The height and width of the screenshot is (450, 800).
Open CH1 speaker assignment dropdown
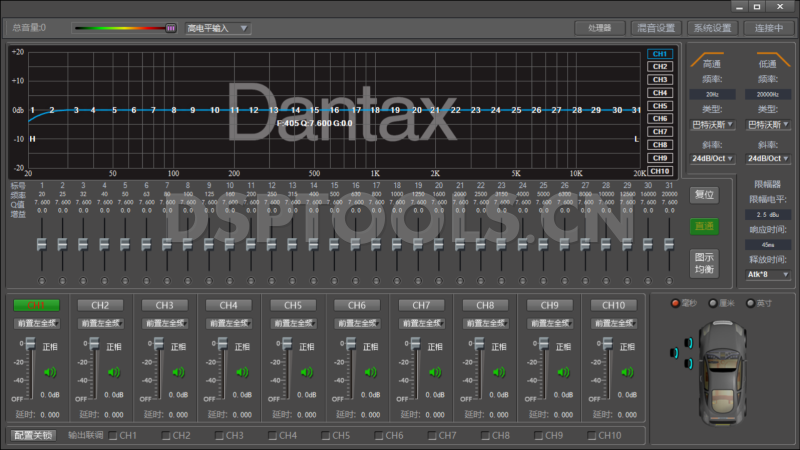(36, 323)
